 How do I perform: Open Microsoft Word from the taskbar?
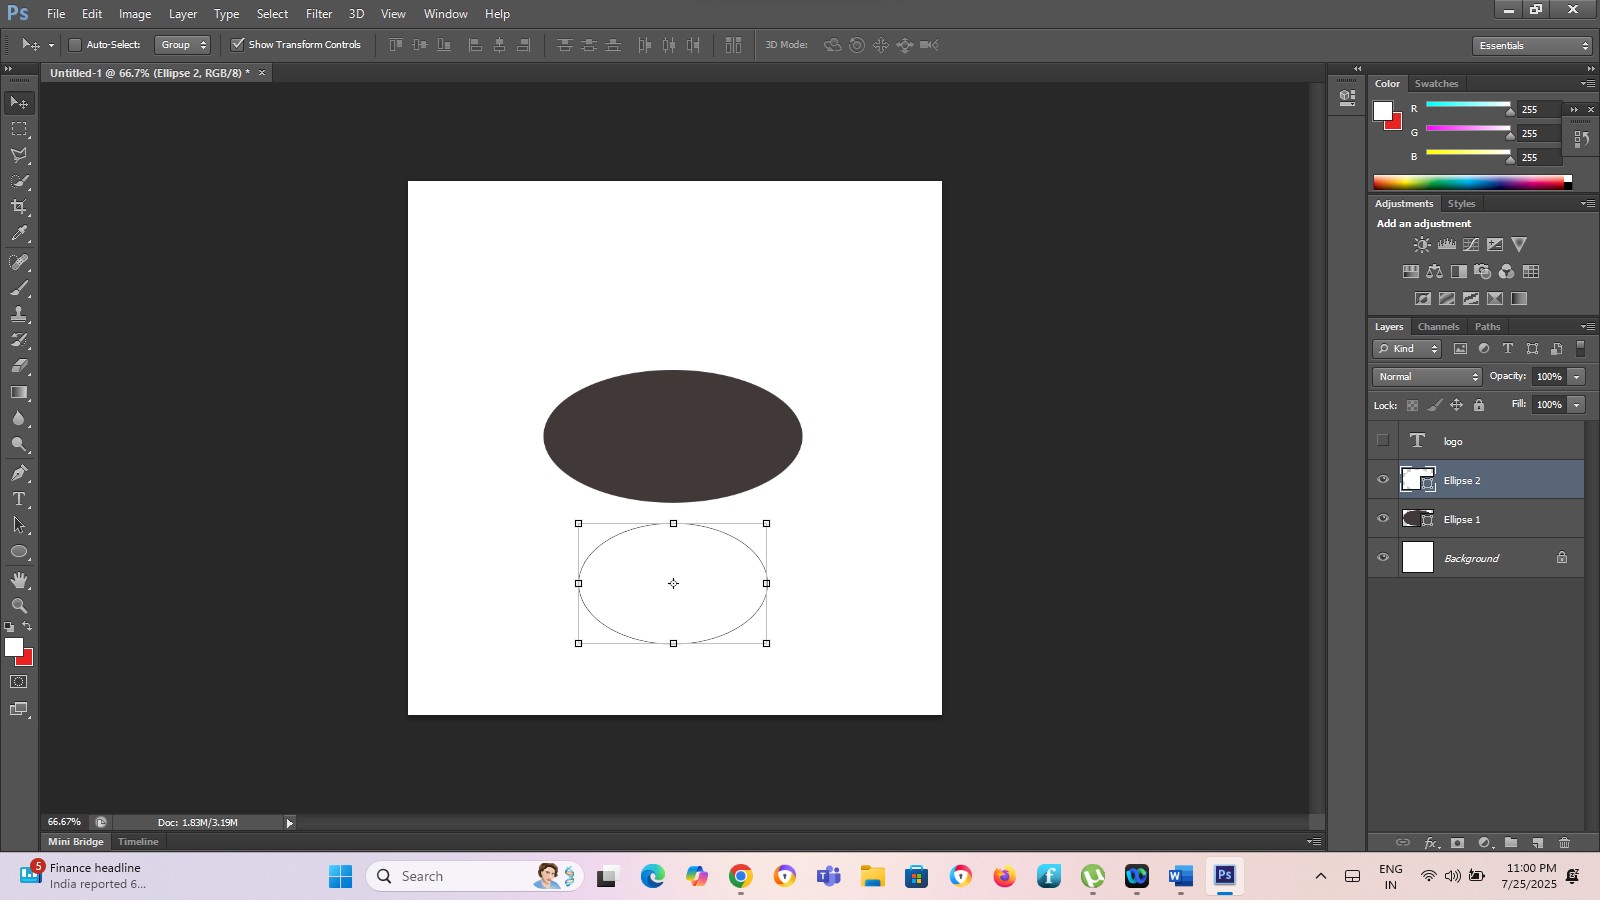click(x=1181, y=876)
